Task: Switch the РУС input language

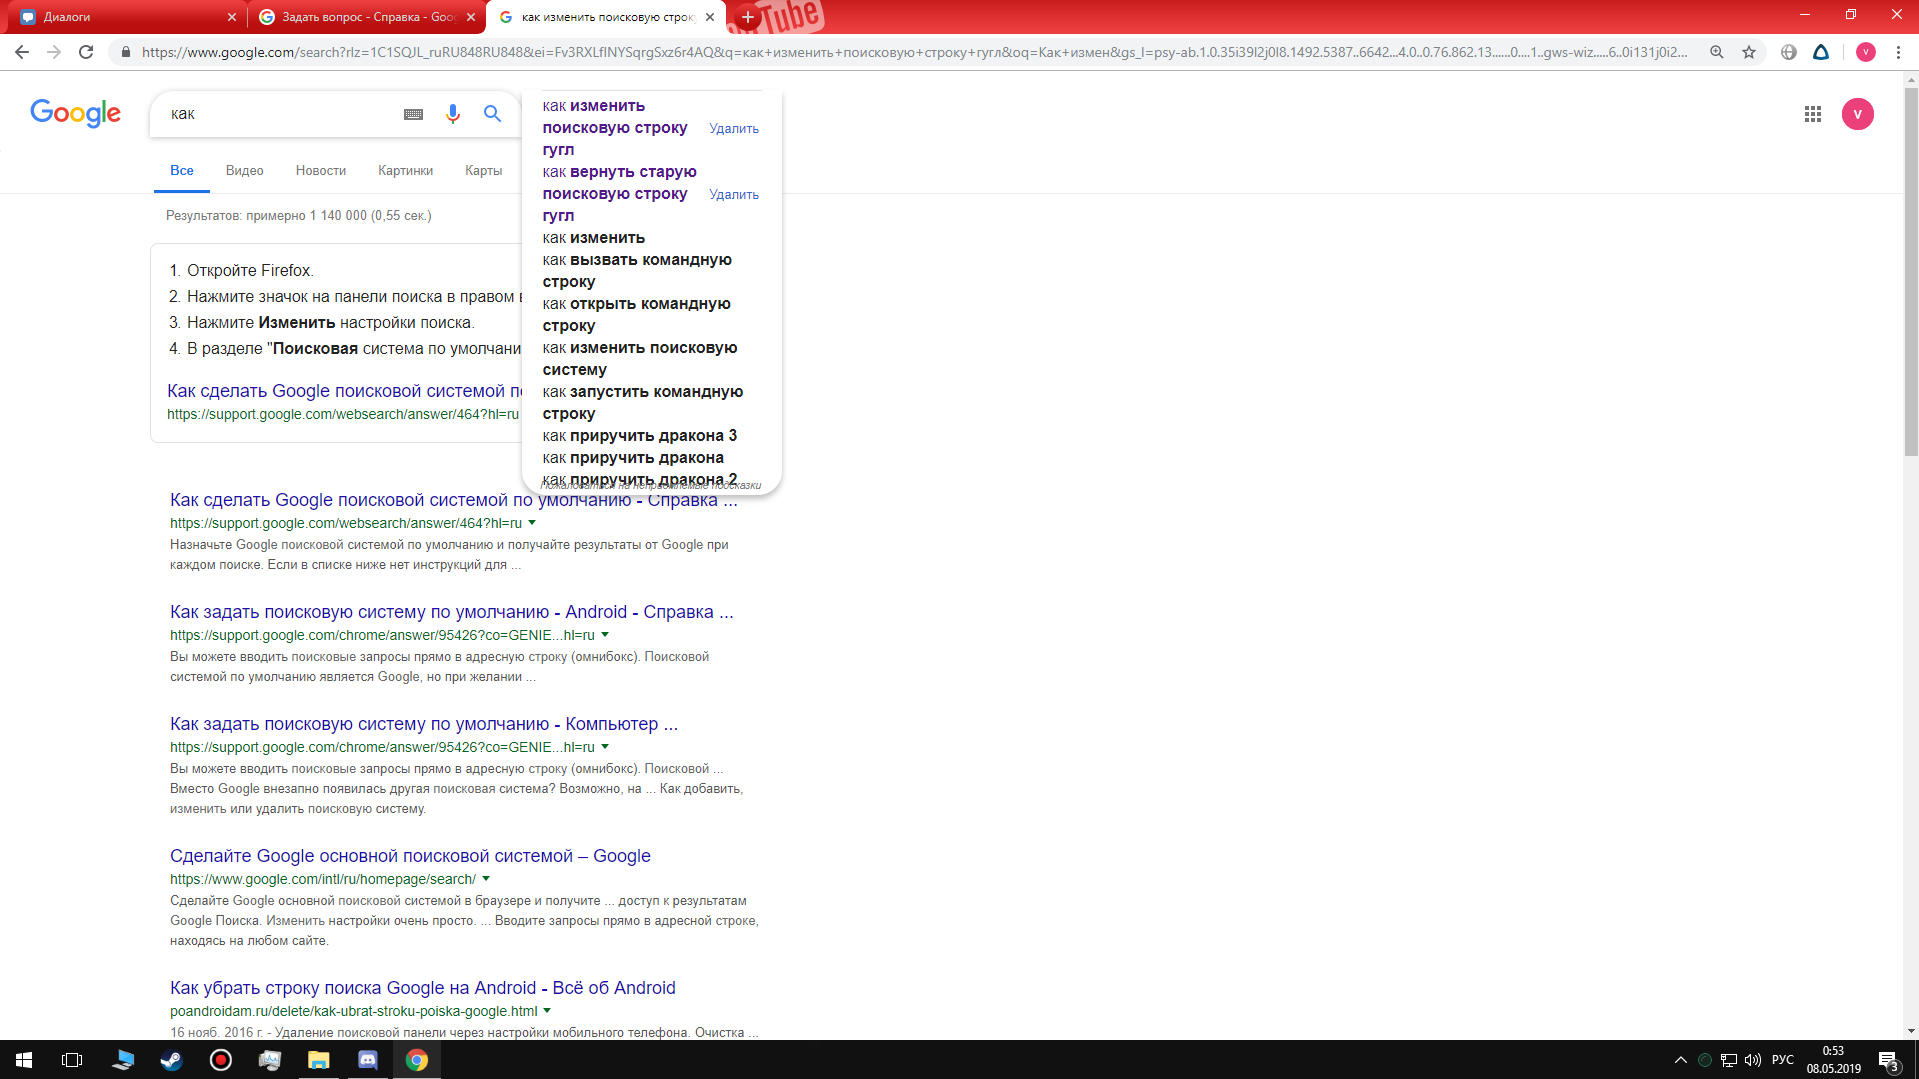Action: click(x=1783, y=1060)
